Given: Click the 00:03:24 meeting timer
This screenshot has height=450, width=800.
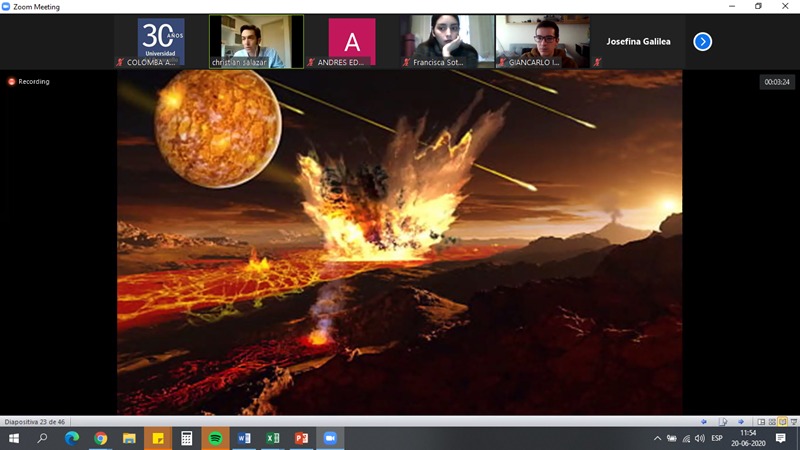Looking at the screenshot, I should [777, 82].
